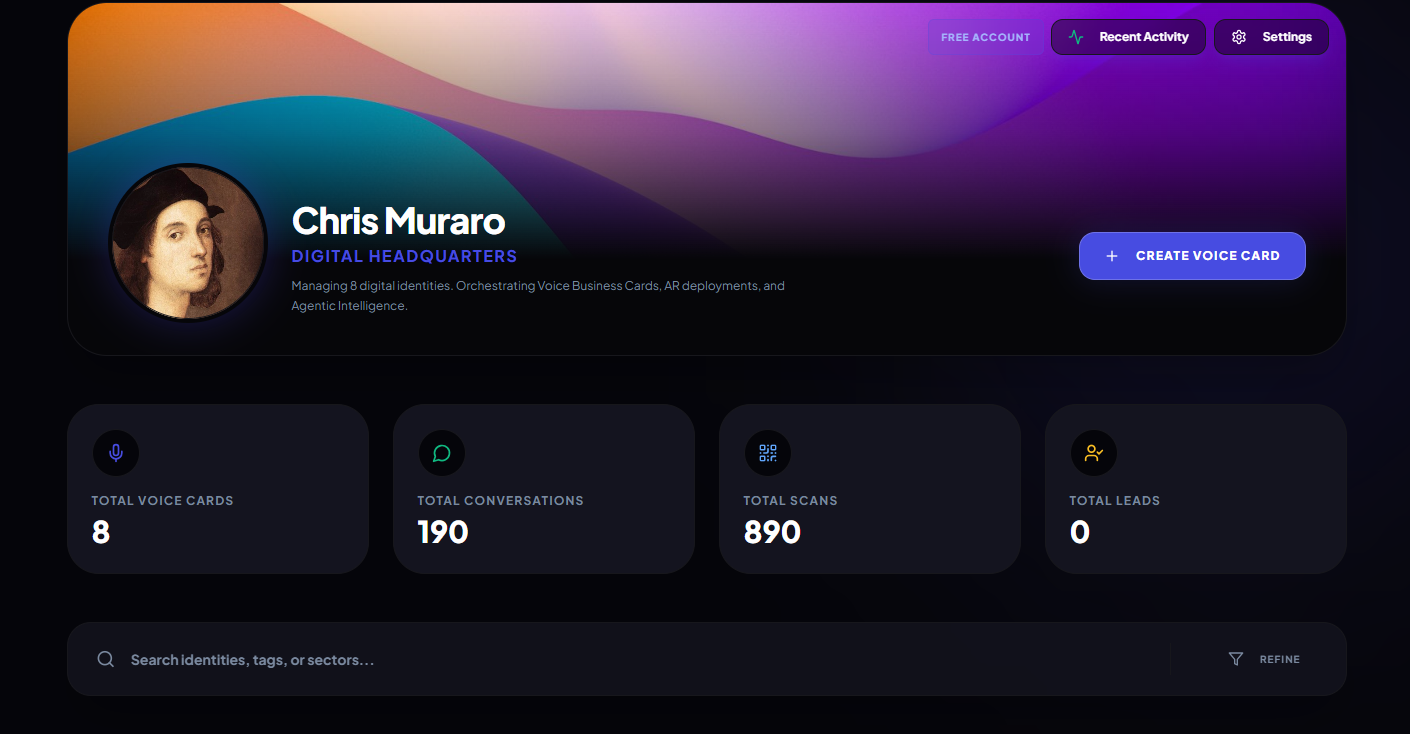Click the Total Leads value 0

1079,532
